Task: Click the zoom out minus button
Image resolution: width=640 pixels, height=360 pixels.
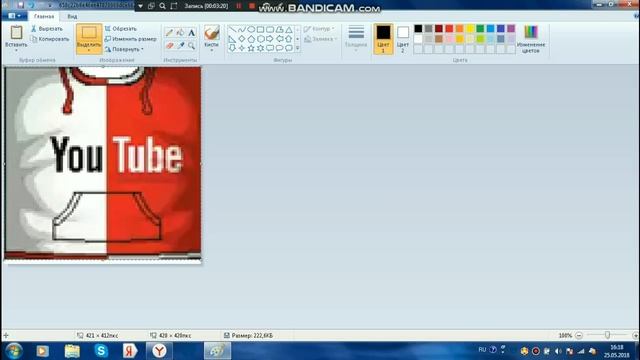Action: (579, 336)
